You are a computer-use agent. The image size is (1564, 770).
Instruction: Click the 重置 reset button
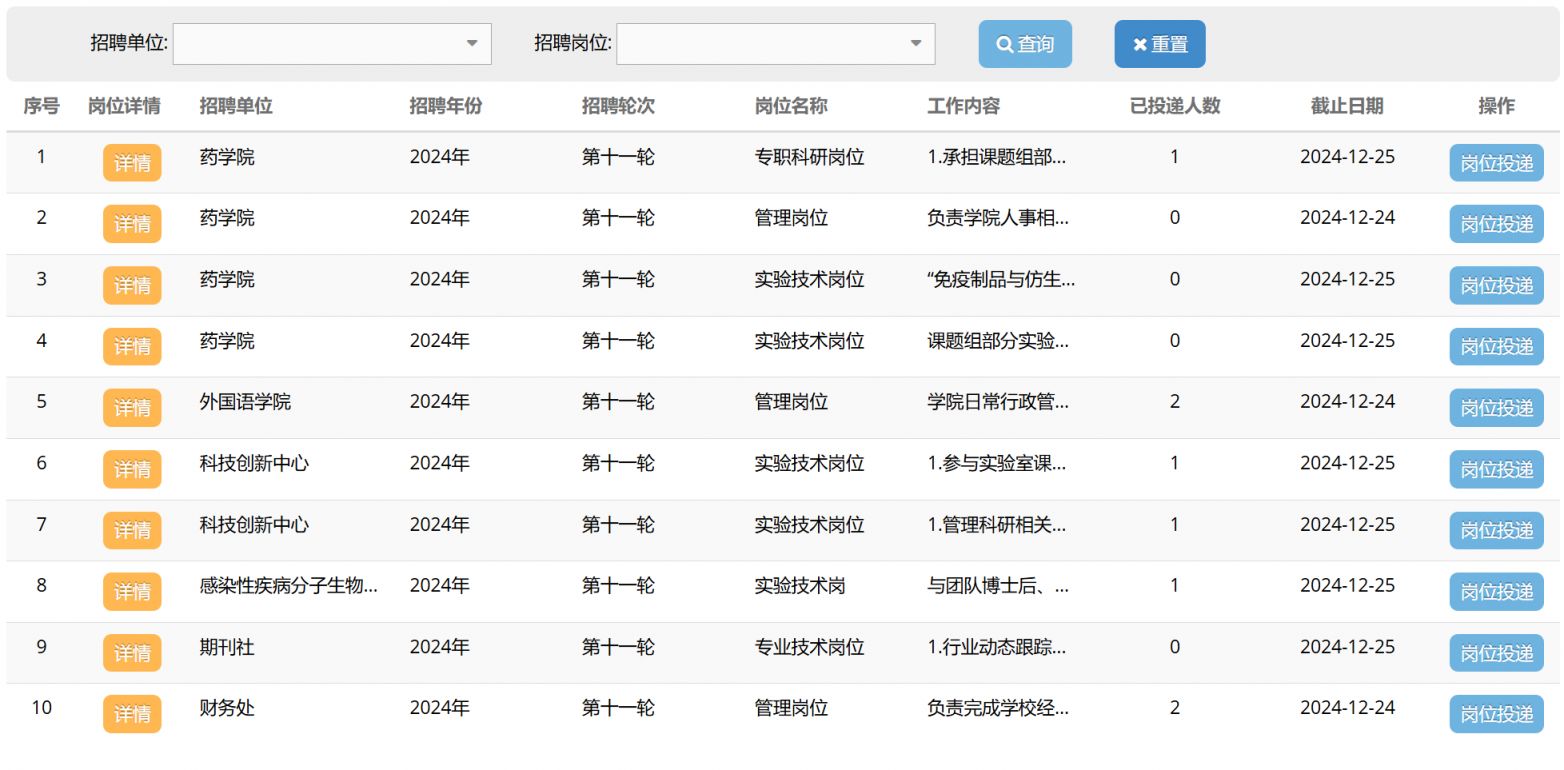pos(1160,44)
